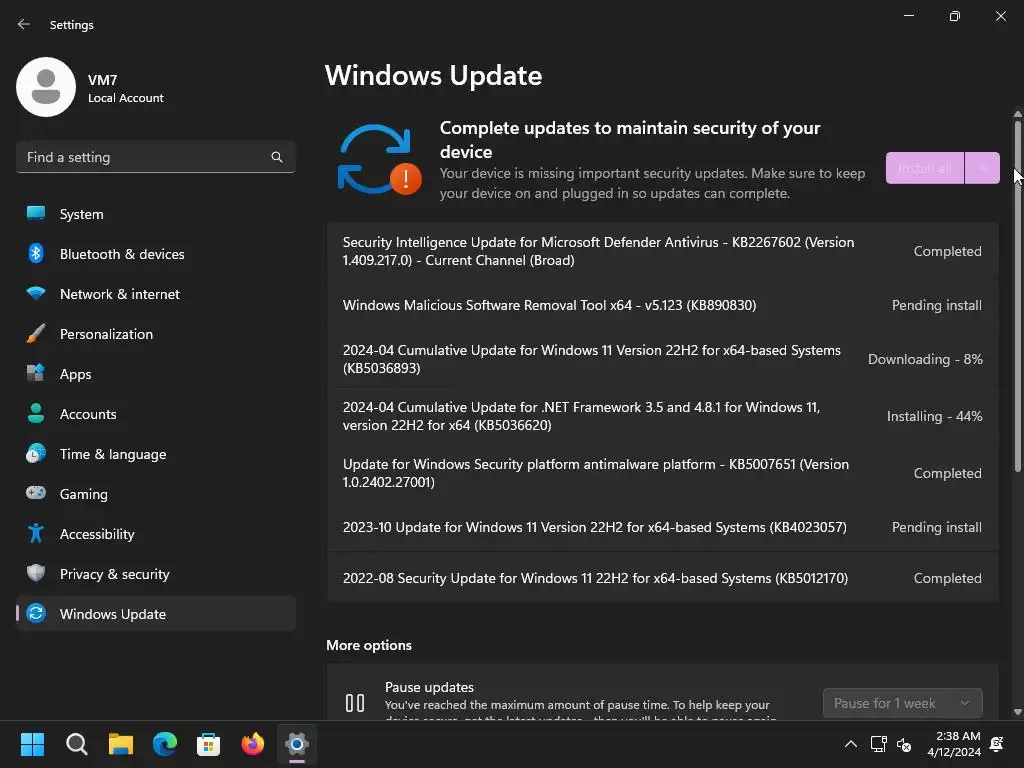This screenshot has height=768, width=1024.
Task: Launch Microsoft Edge from taskbar
Action: tap(165, 744)
